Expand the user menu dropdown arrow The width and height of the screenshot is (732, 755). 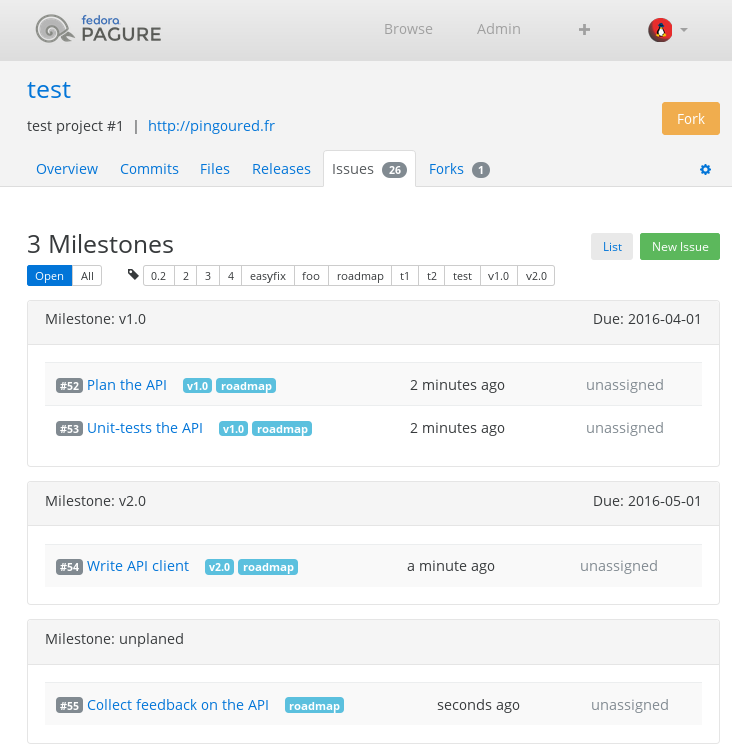pos(684,30)
